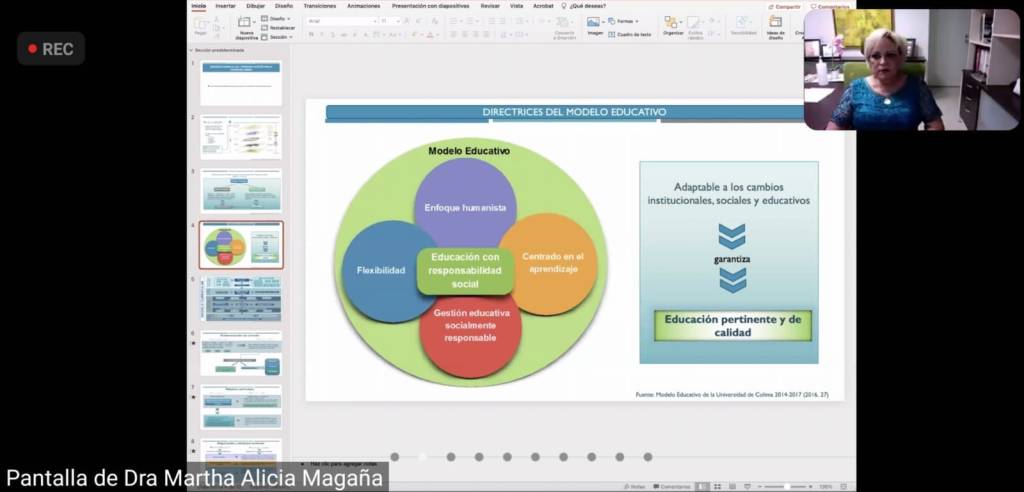Click the Imagen insert icon

(594, 22)
